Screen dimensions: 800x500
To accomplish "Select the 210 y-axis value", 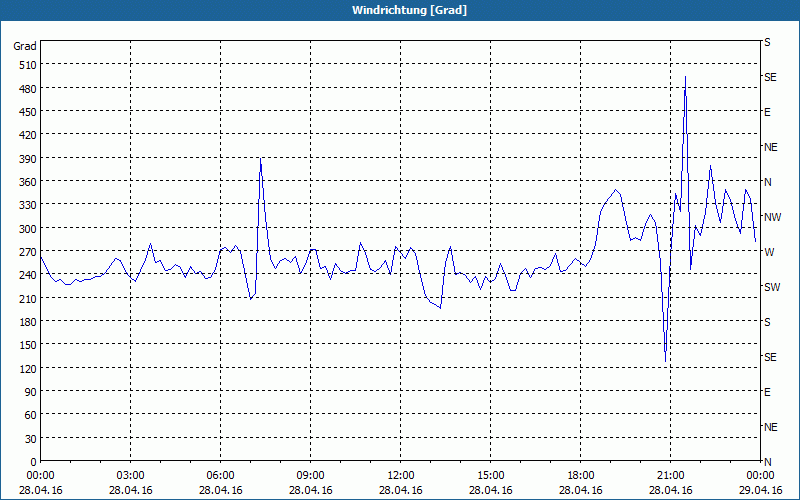I will (28, 298).
